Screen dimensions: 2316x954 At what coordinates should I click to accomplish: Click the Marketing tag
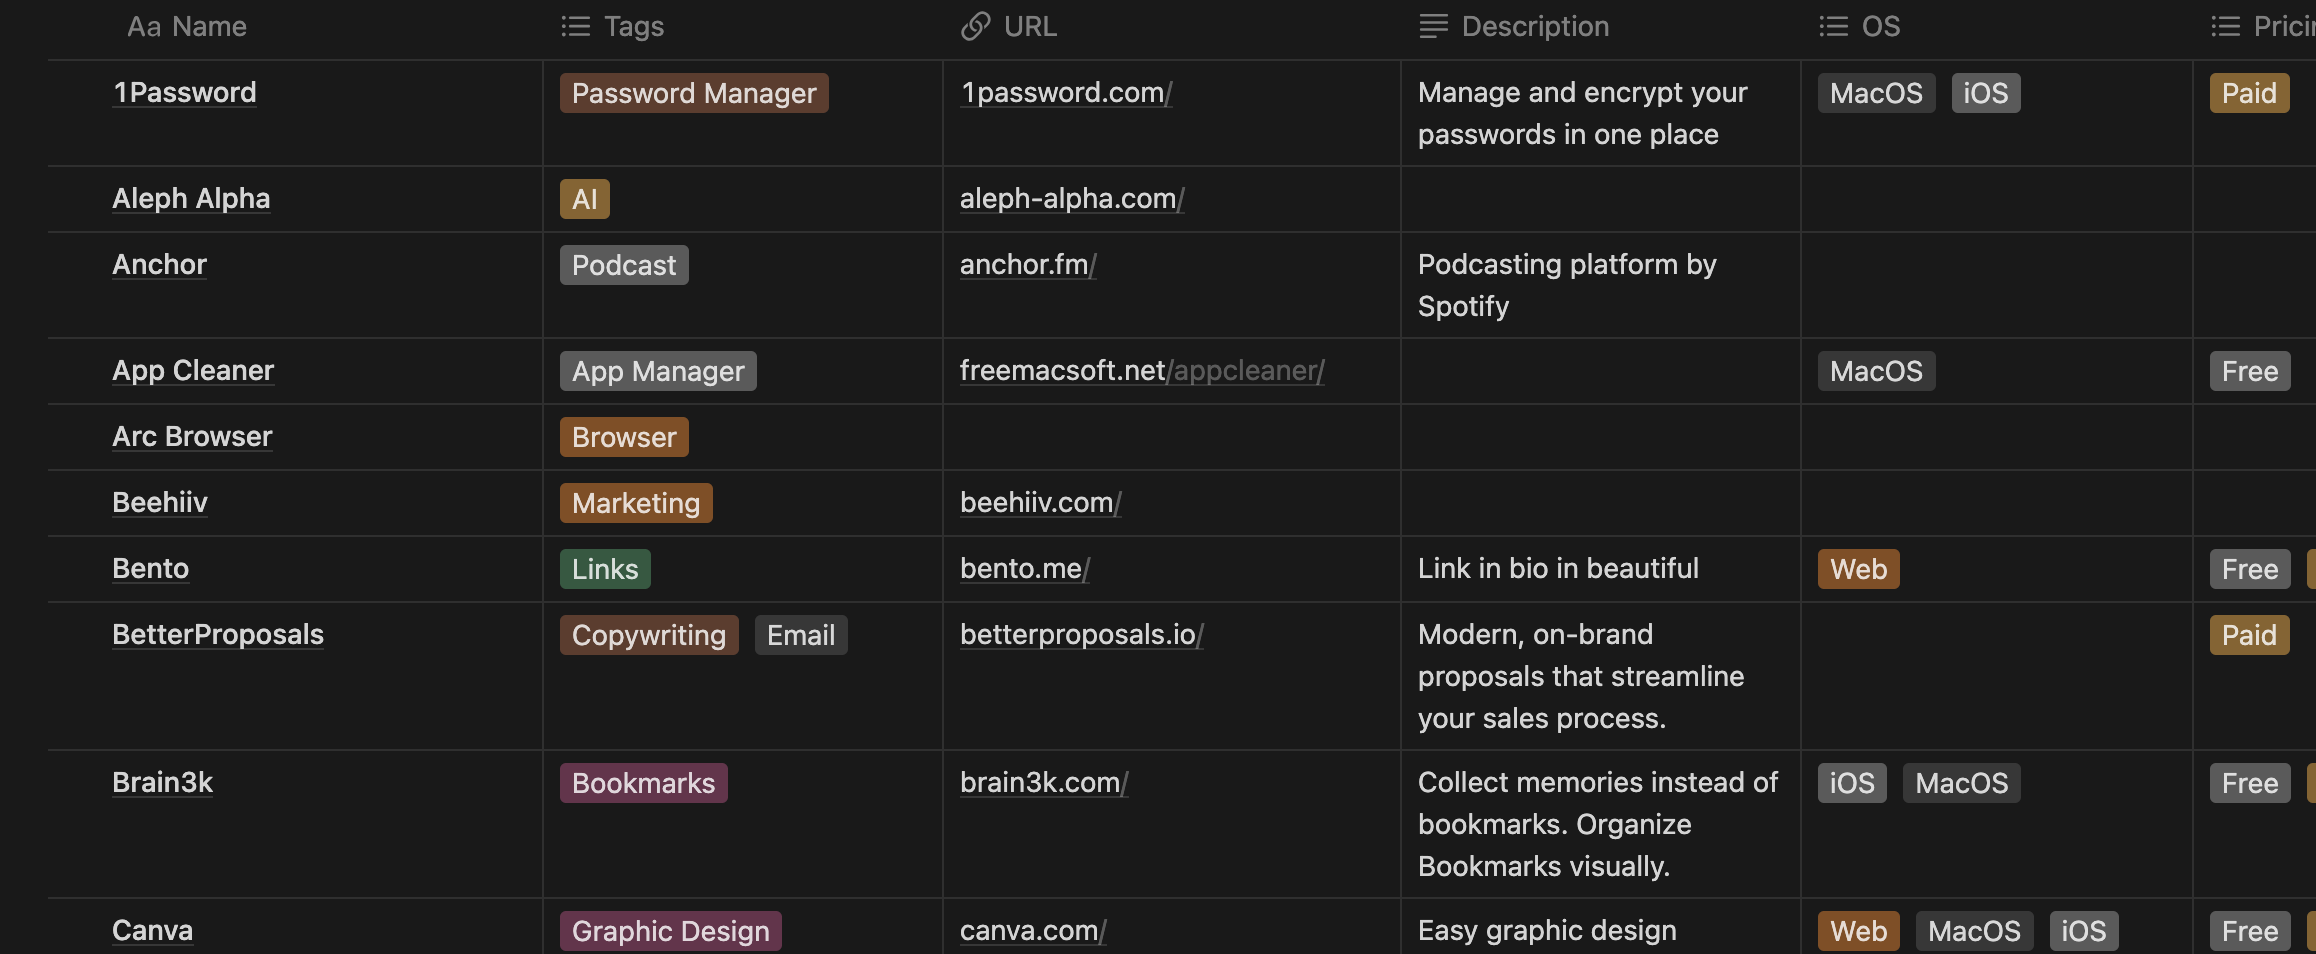[x=636, y=503]
